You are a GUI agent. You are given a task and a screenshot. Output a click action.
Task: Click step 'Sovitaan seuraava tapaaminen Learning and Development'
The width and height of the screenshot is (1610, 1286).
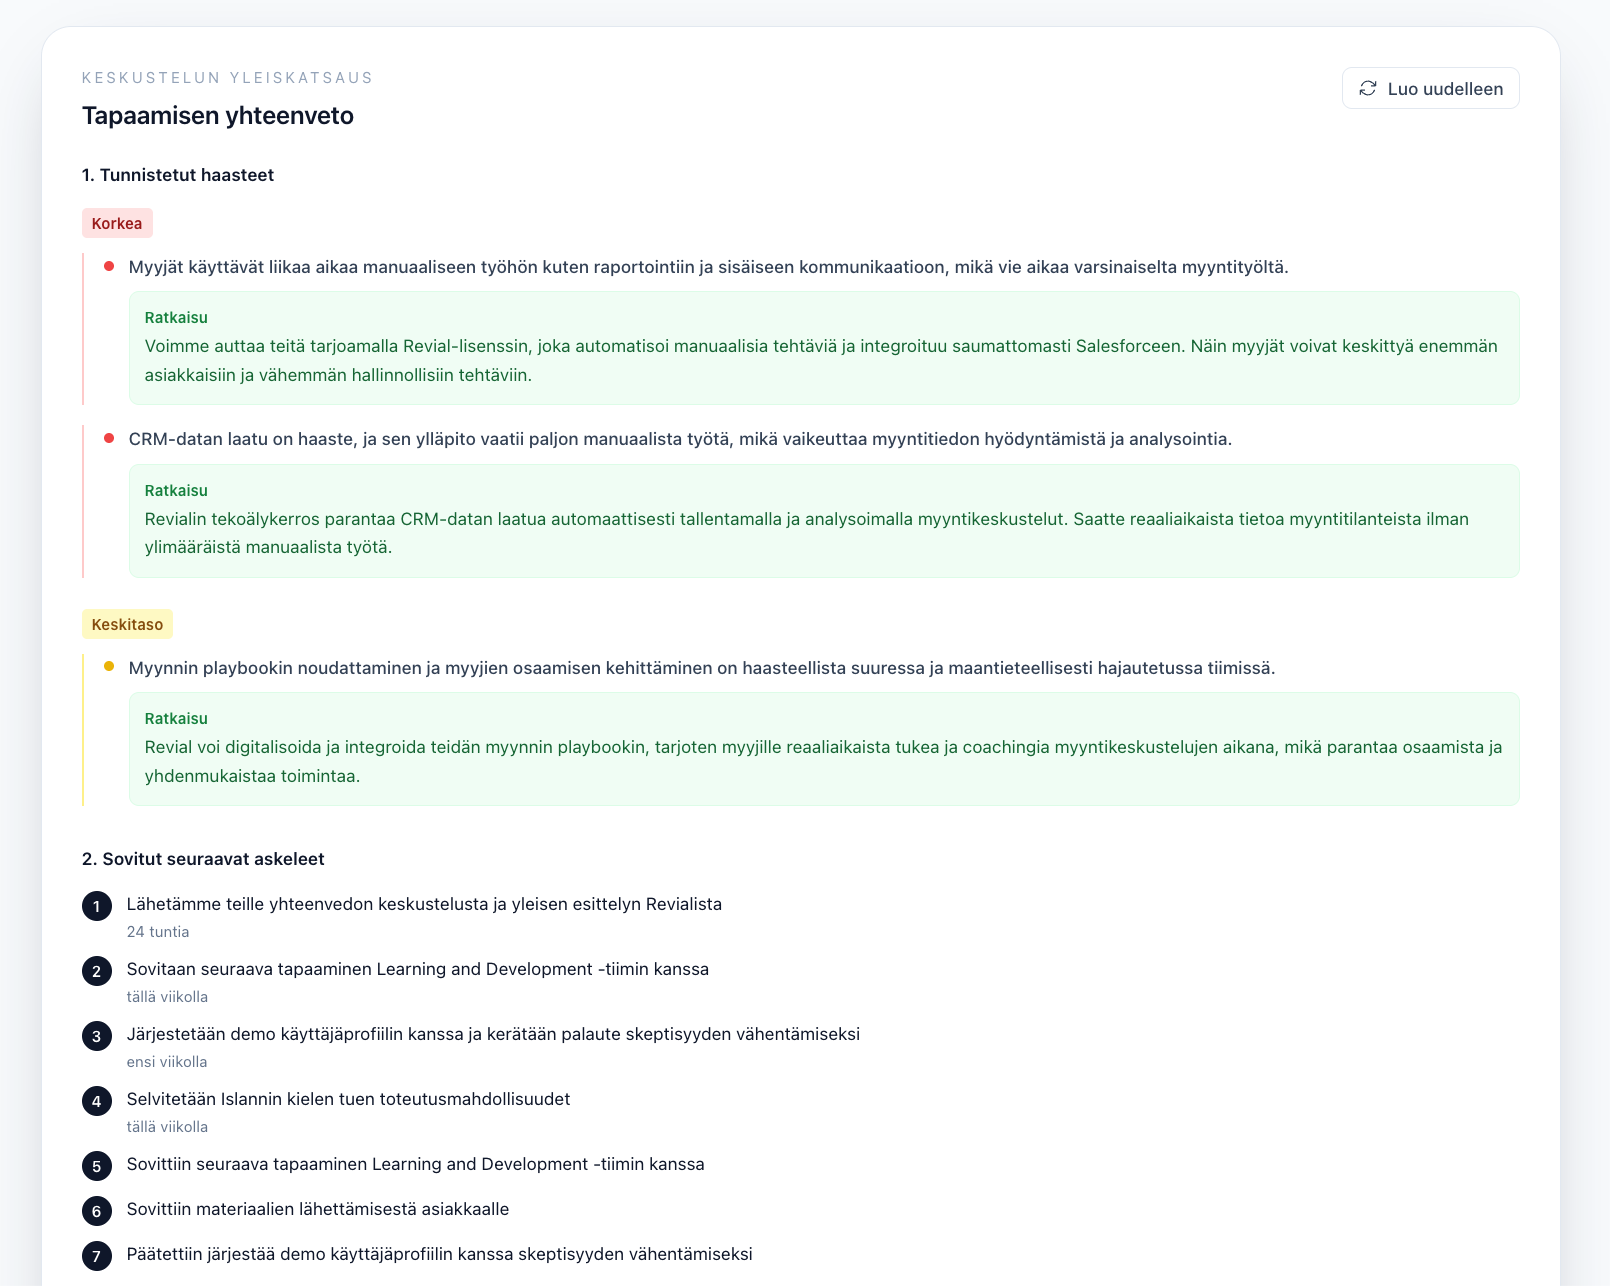(x=418, y=969)
